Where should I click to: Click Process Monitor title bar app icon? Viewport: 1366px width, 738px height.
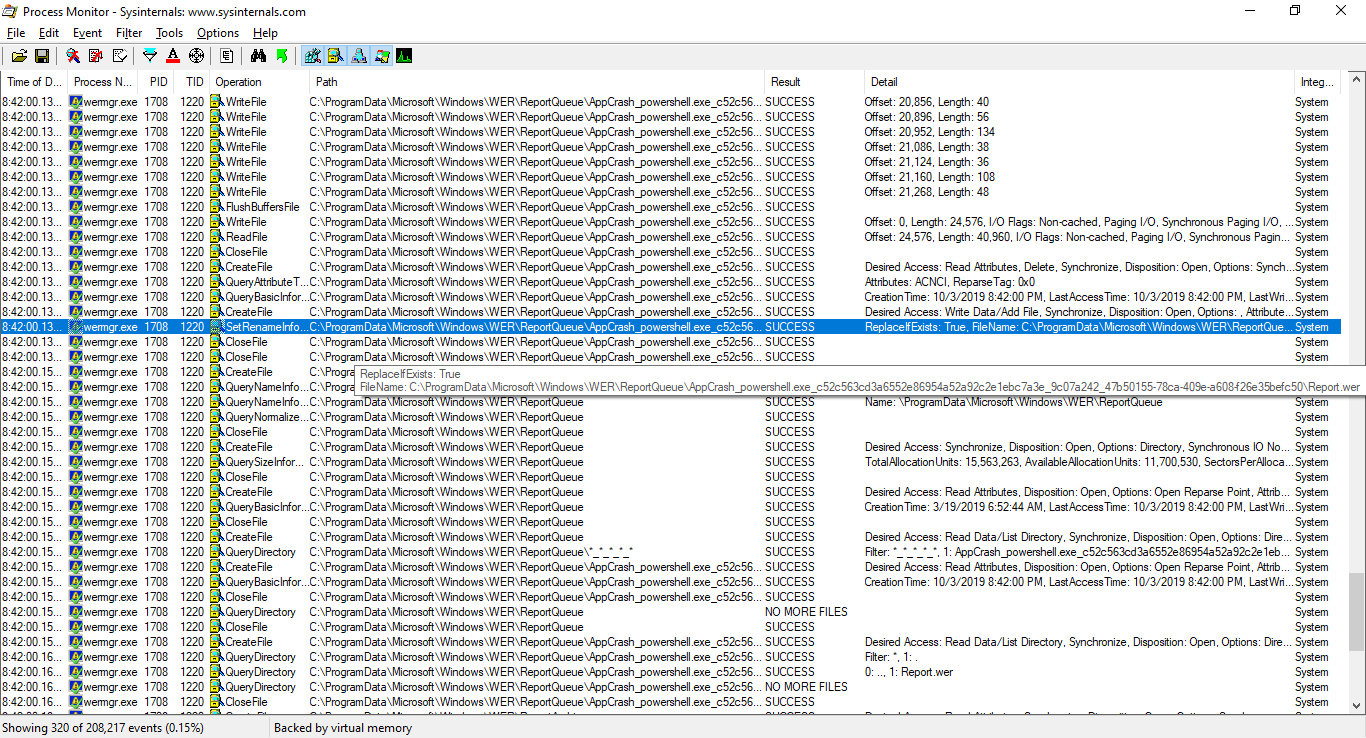10,11
